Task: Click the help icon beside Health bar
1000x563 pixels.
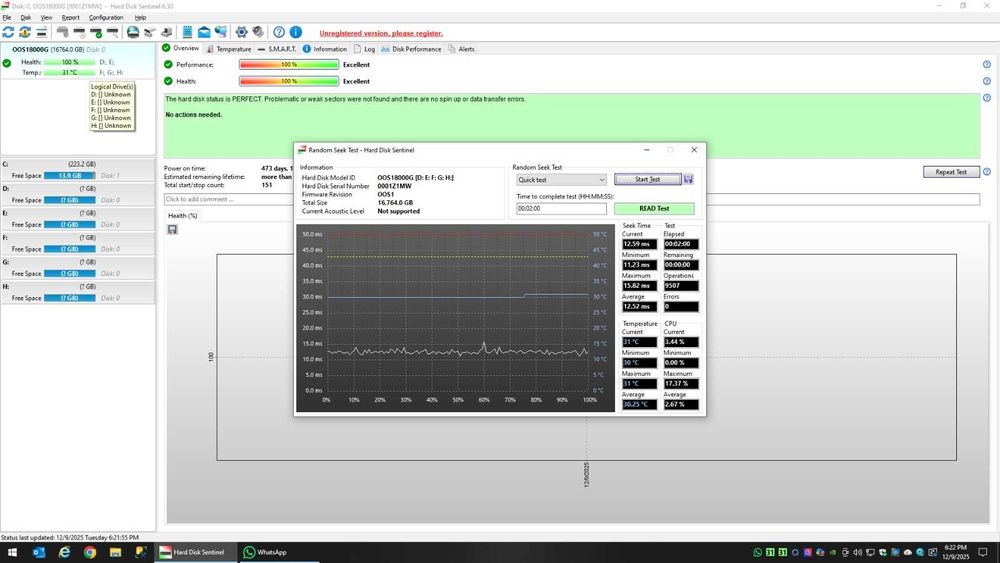Action: click(987, 81)
